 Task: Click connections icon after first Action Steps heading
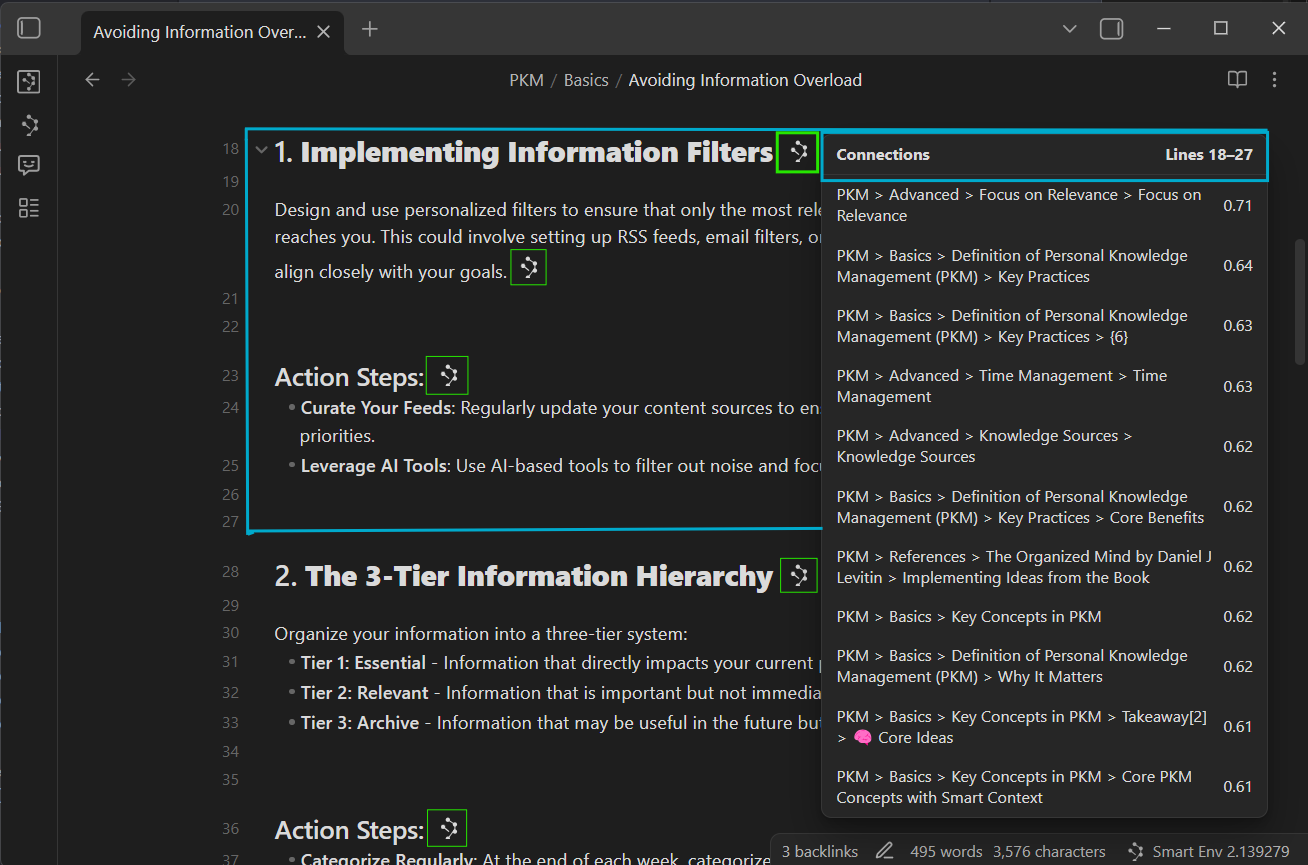447,376
